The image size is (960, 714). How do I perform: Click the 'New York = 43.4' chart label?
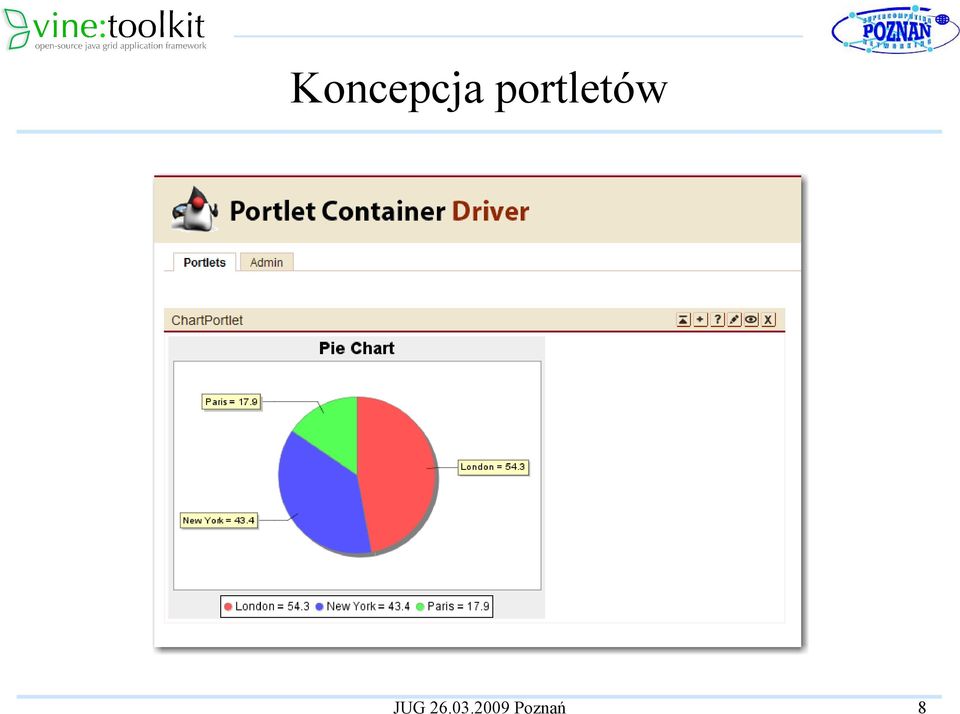(x=219, y=520)
